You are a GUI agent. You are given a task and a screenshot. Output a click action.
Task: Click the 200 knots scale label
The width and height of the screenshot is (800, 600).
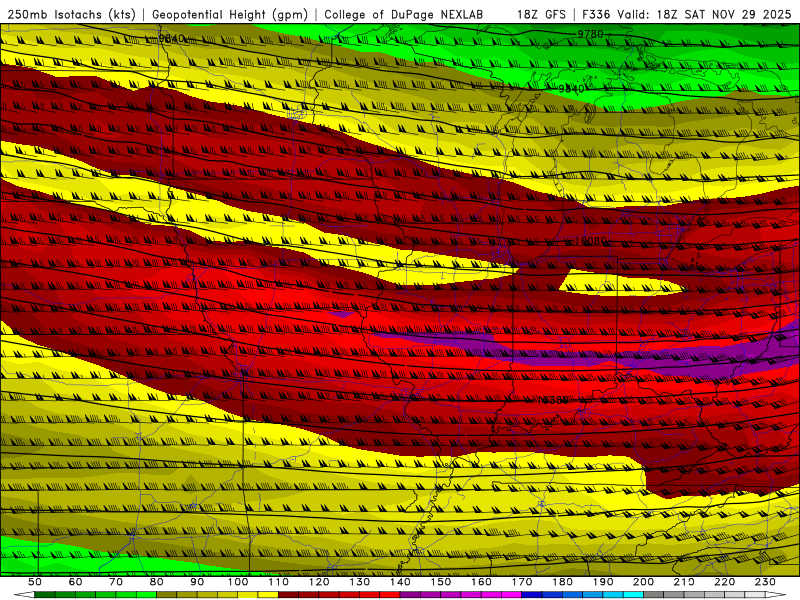click(643, 582)
